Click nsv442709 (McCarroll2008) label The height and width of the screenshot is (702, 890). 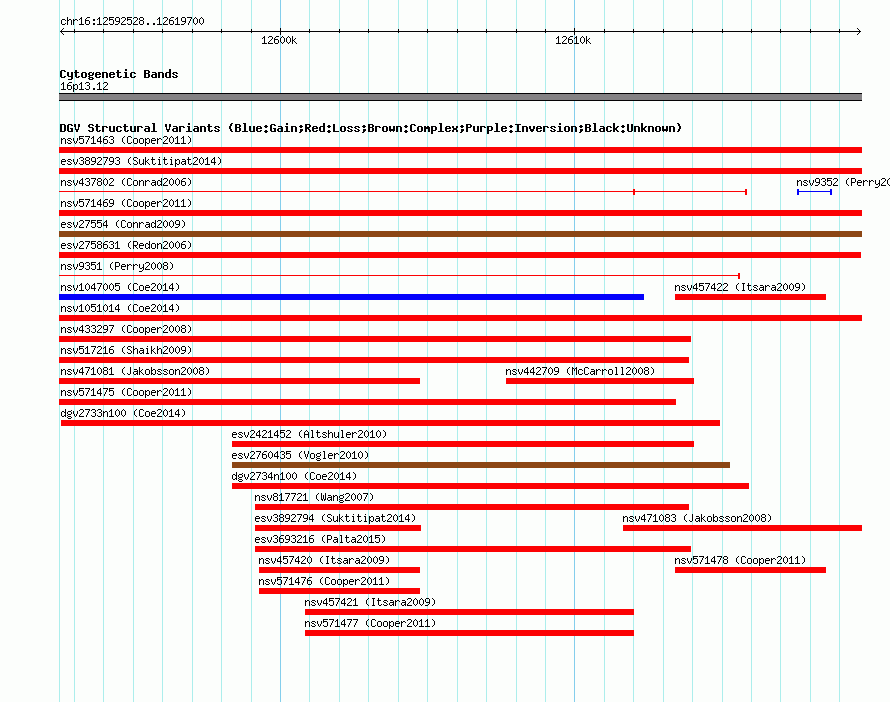coord(580,371)
